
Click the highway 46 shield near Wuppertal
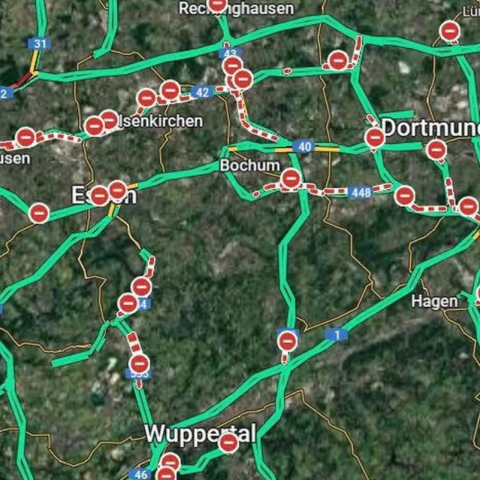tap(140, 474)
